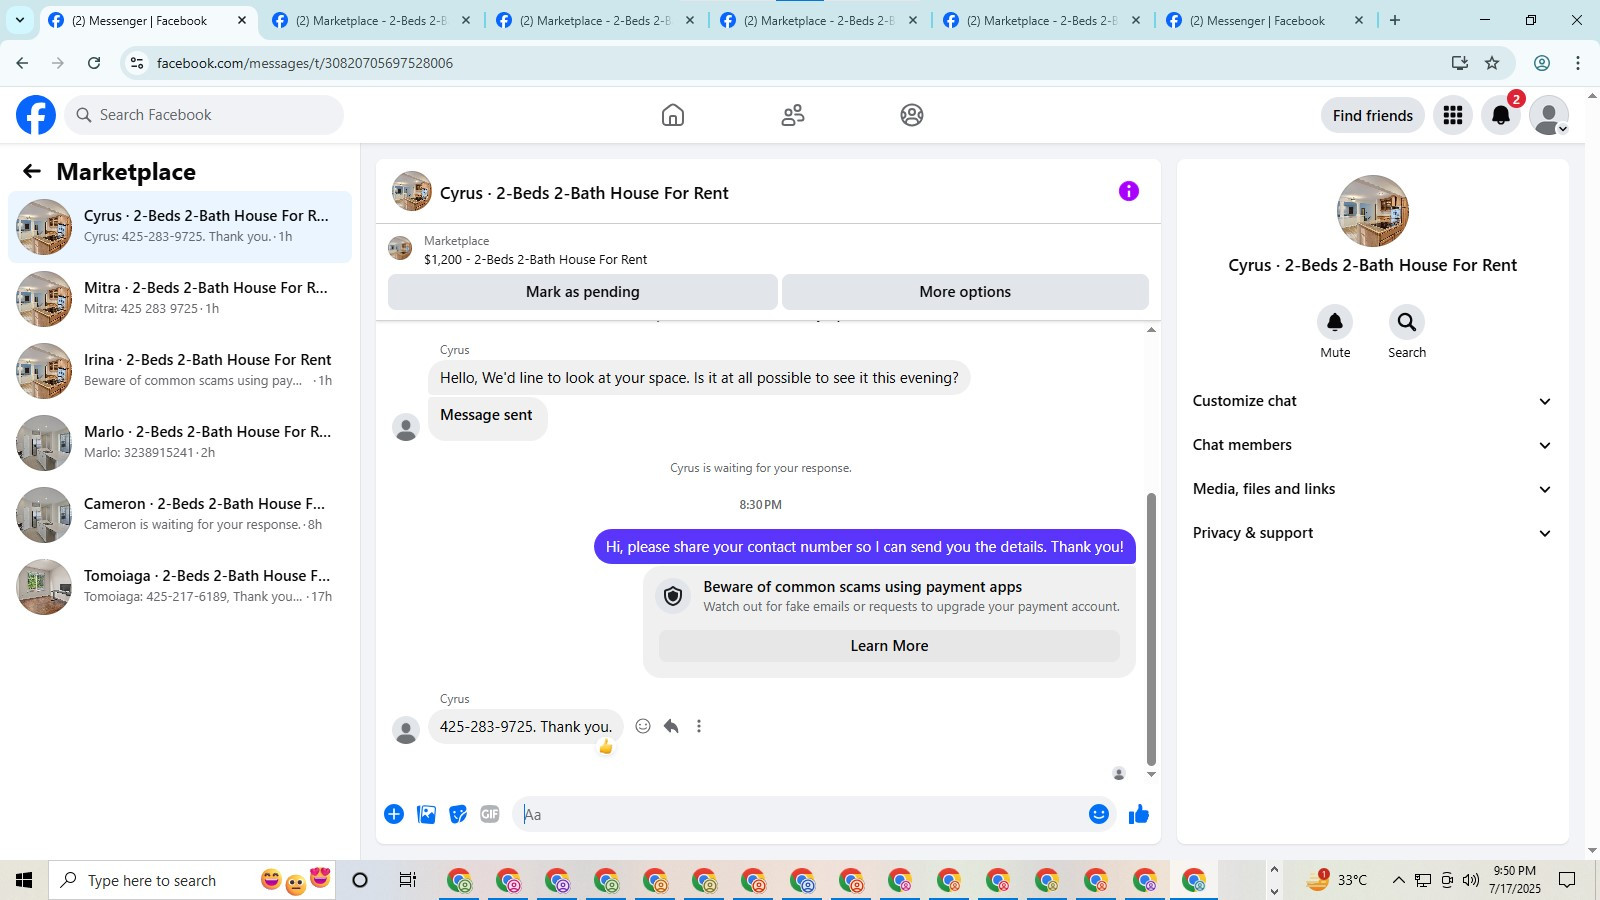1600x900 pixels.
Task: Open the Facebook menu grid icon
Action: [1453, 115]
